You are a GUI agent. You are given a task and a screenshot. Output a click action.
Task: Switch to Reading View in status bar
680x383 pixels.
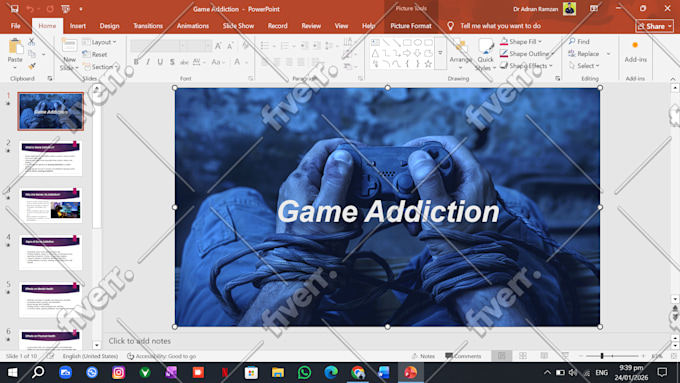pos(544,356)
